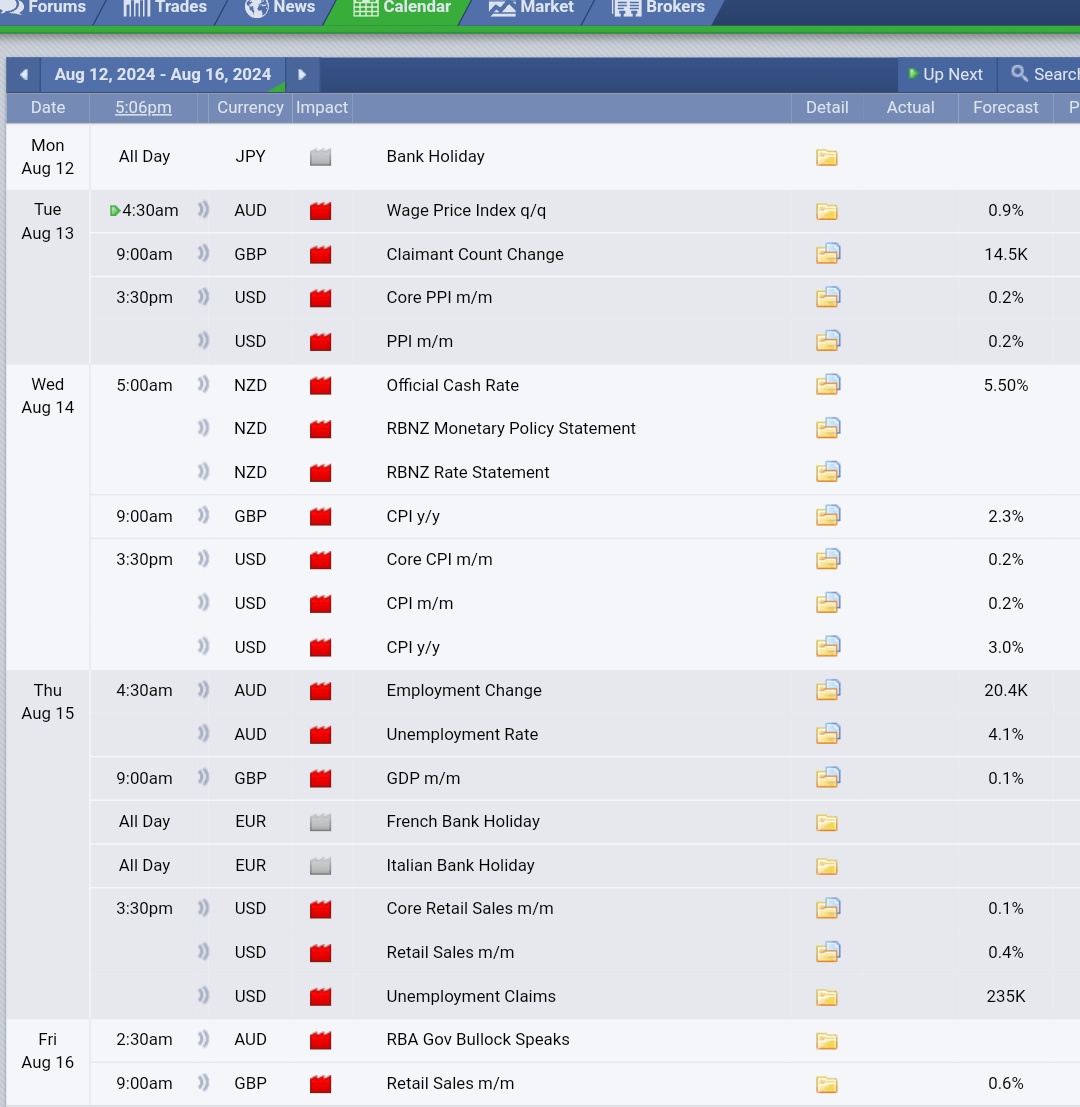The height and width of the screenshot is (1107, 1080).
Task: Toggle alert bell for Core CPI m/m
Action: [x=203, y=558]
